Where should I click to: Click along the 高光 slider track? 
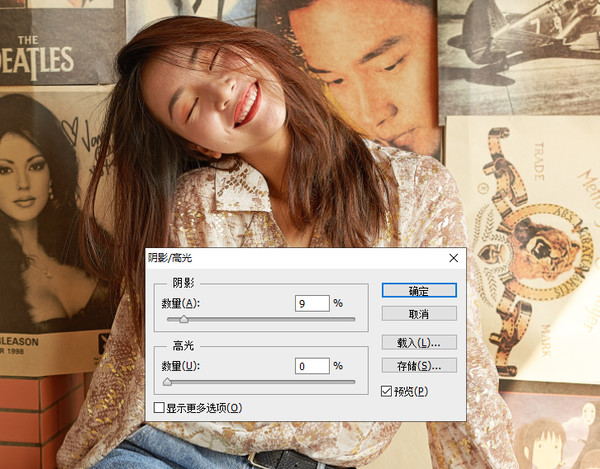pyautogui.click(x=261, y=382)
